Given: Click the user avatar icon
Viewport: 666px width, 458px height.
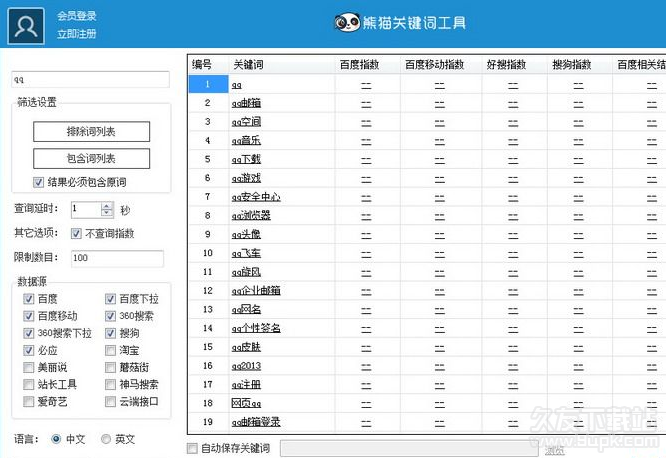Looking at the screenshot, I should [26, 26].
